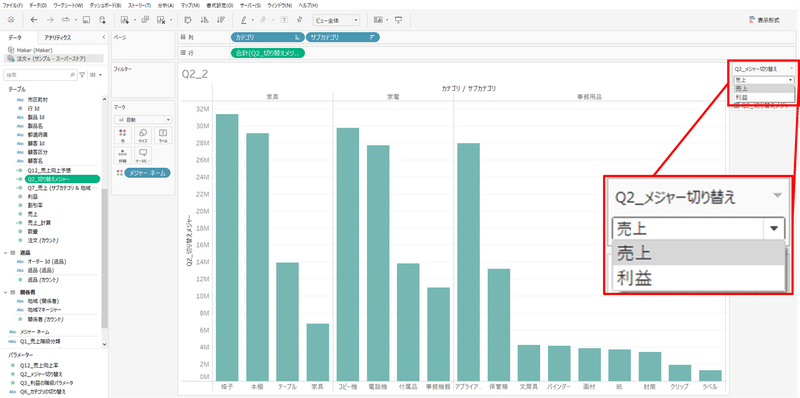The height and width of the screenshot is (398, 800).
Task: Select the 地域マネージャー field
Action: pyautogui.click(x=45, y=310)
